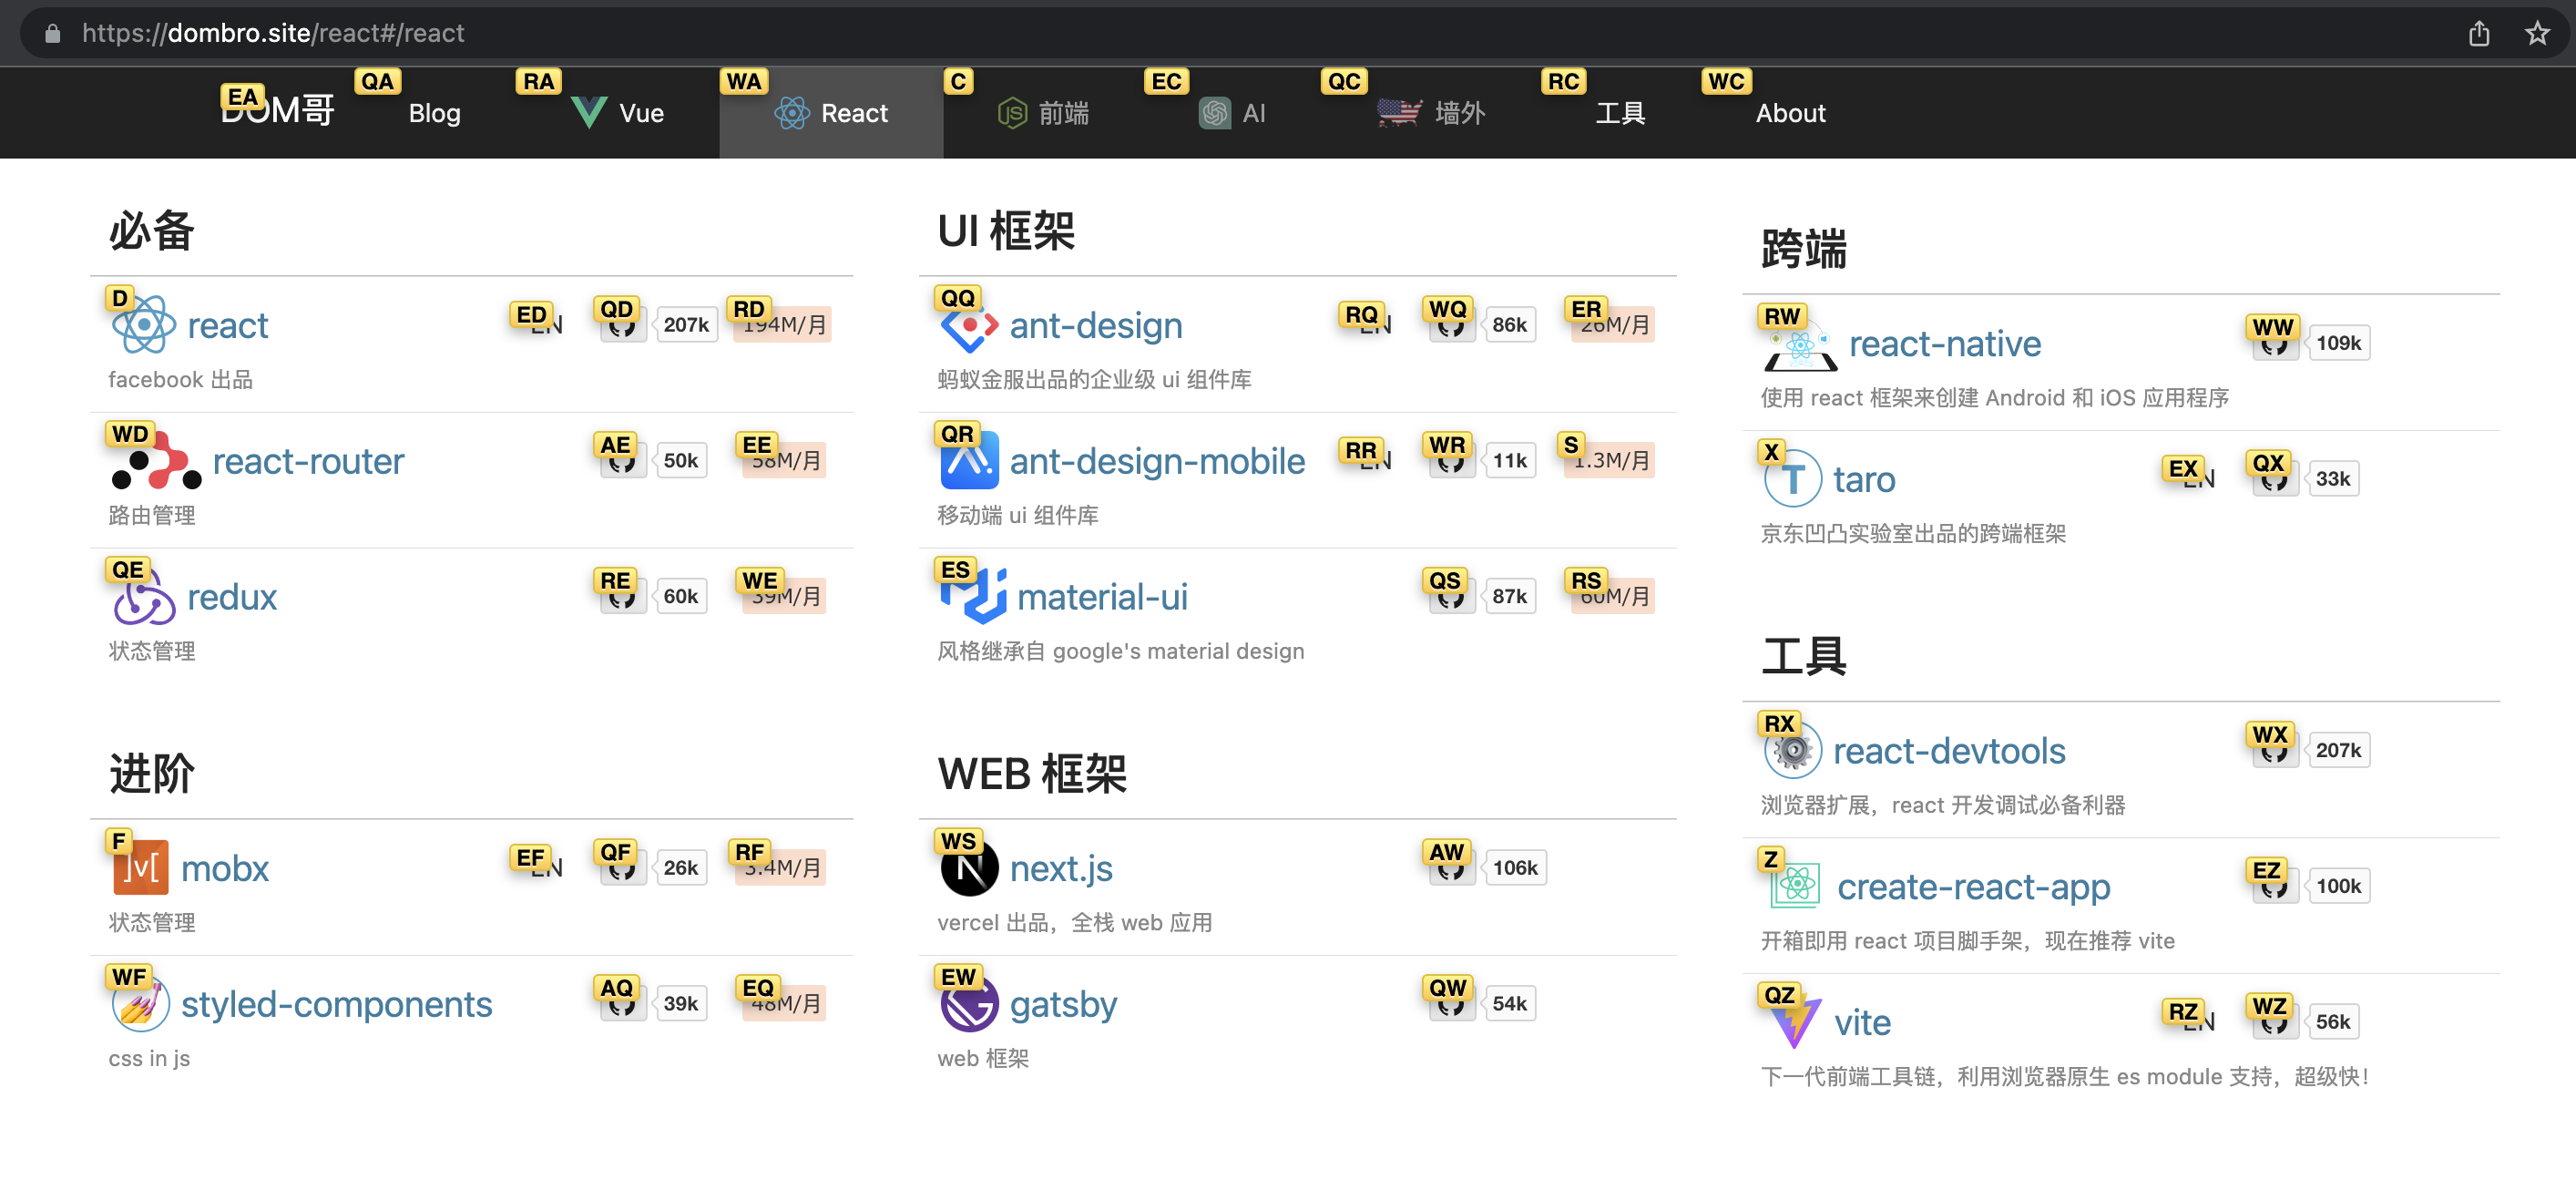
Task: Select the React nav tab
Action: pyautogui.click(x=831, y=113)
